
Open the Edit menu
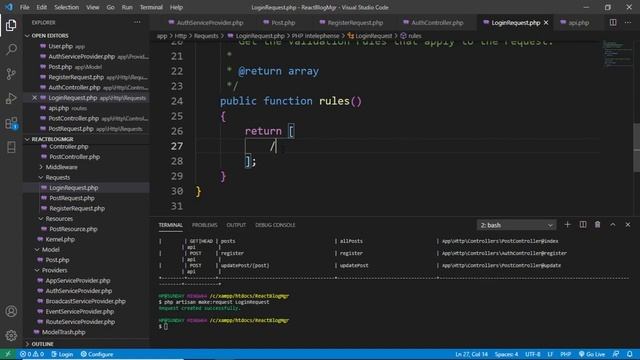42,7
